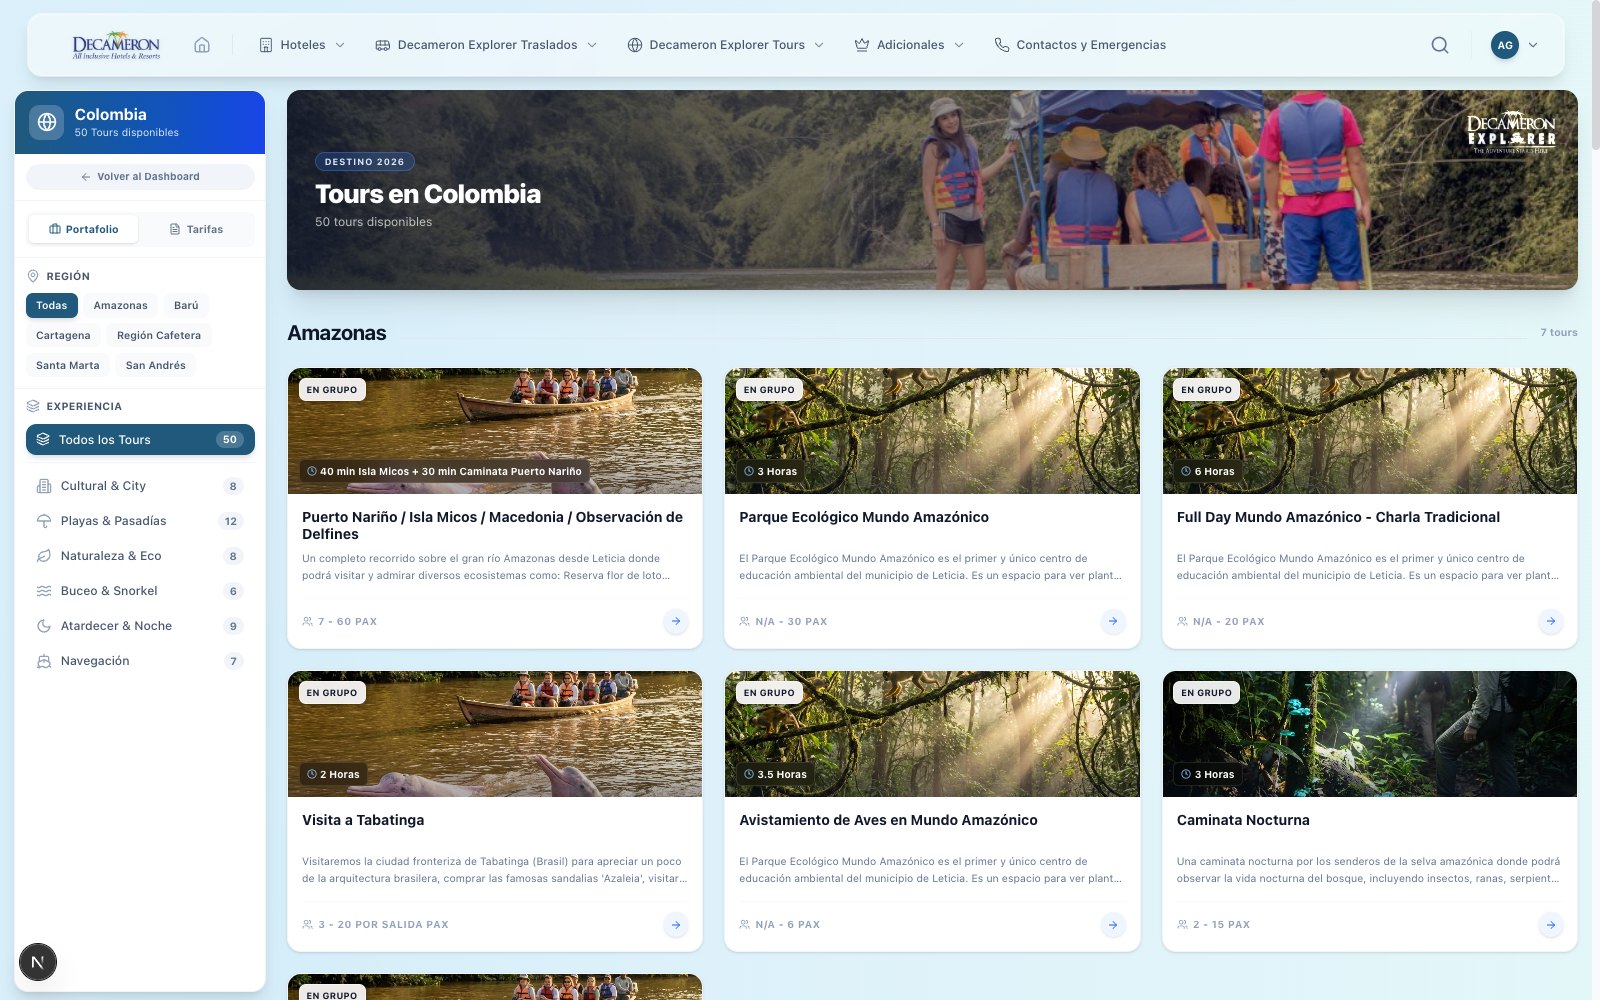Open arrow on Visita a Tabatinga card

click(676, 924)
